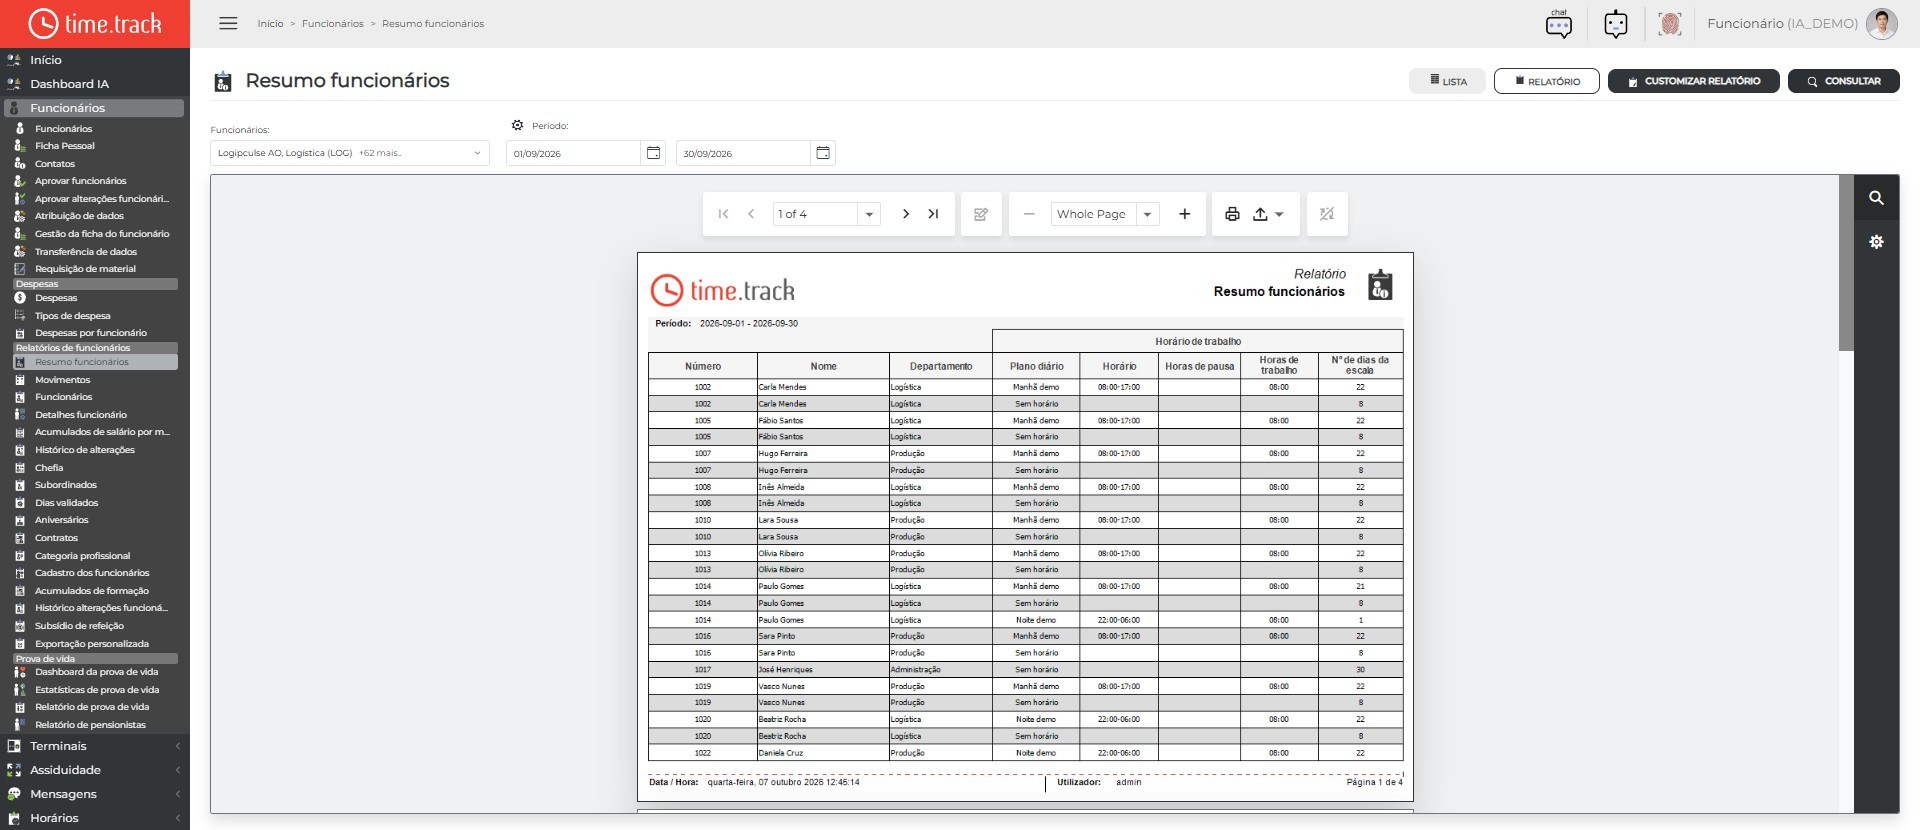Toggle the report edit fields icon
Image resolution: width=1920 pixels, height=830 pixels.
(x=981, y=214)
